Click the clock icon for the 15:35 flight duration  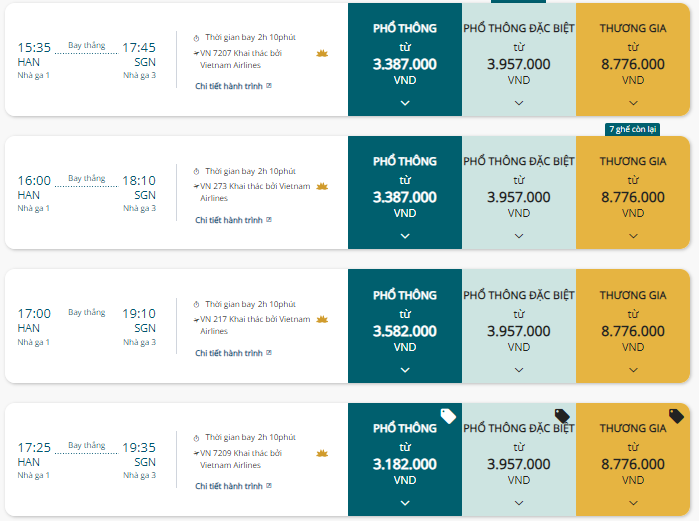click(x=196, y=38)
